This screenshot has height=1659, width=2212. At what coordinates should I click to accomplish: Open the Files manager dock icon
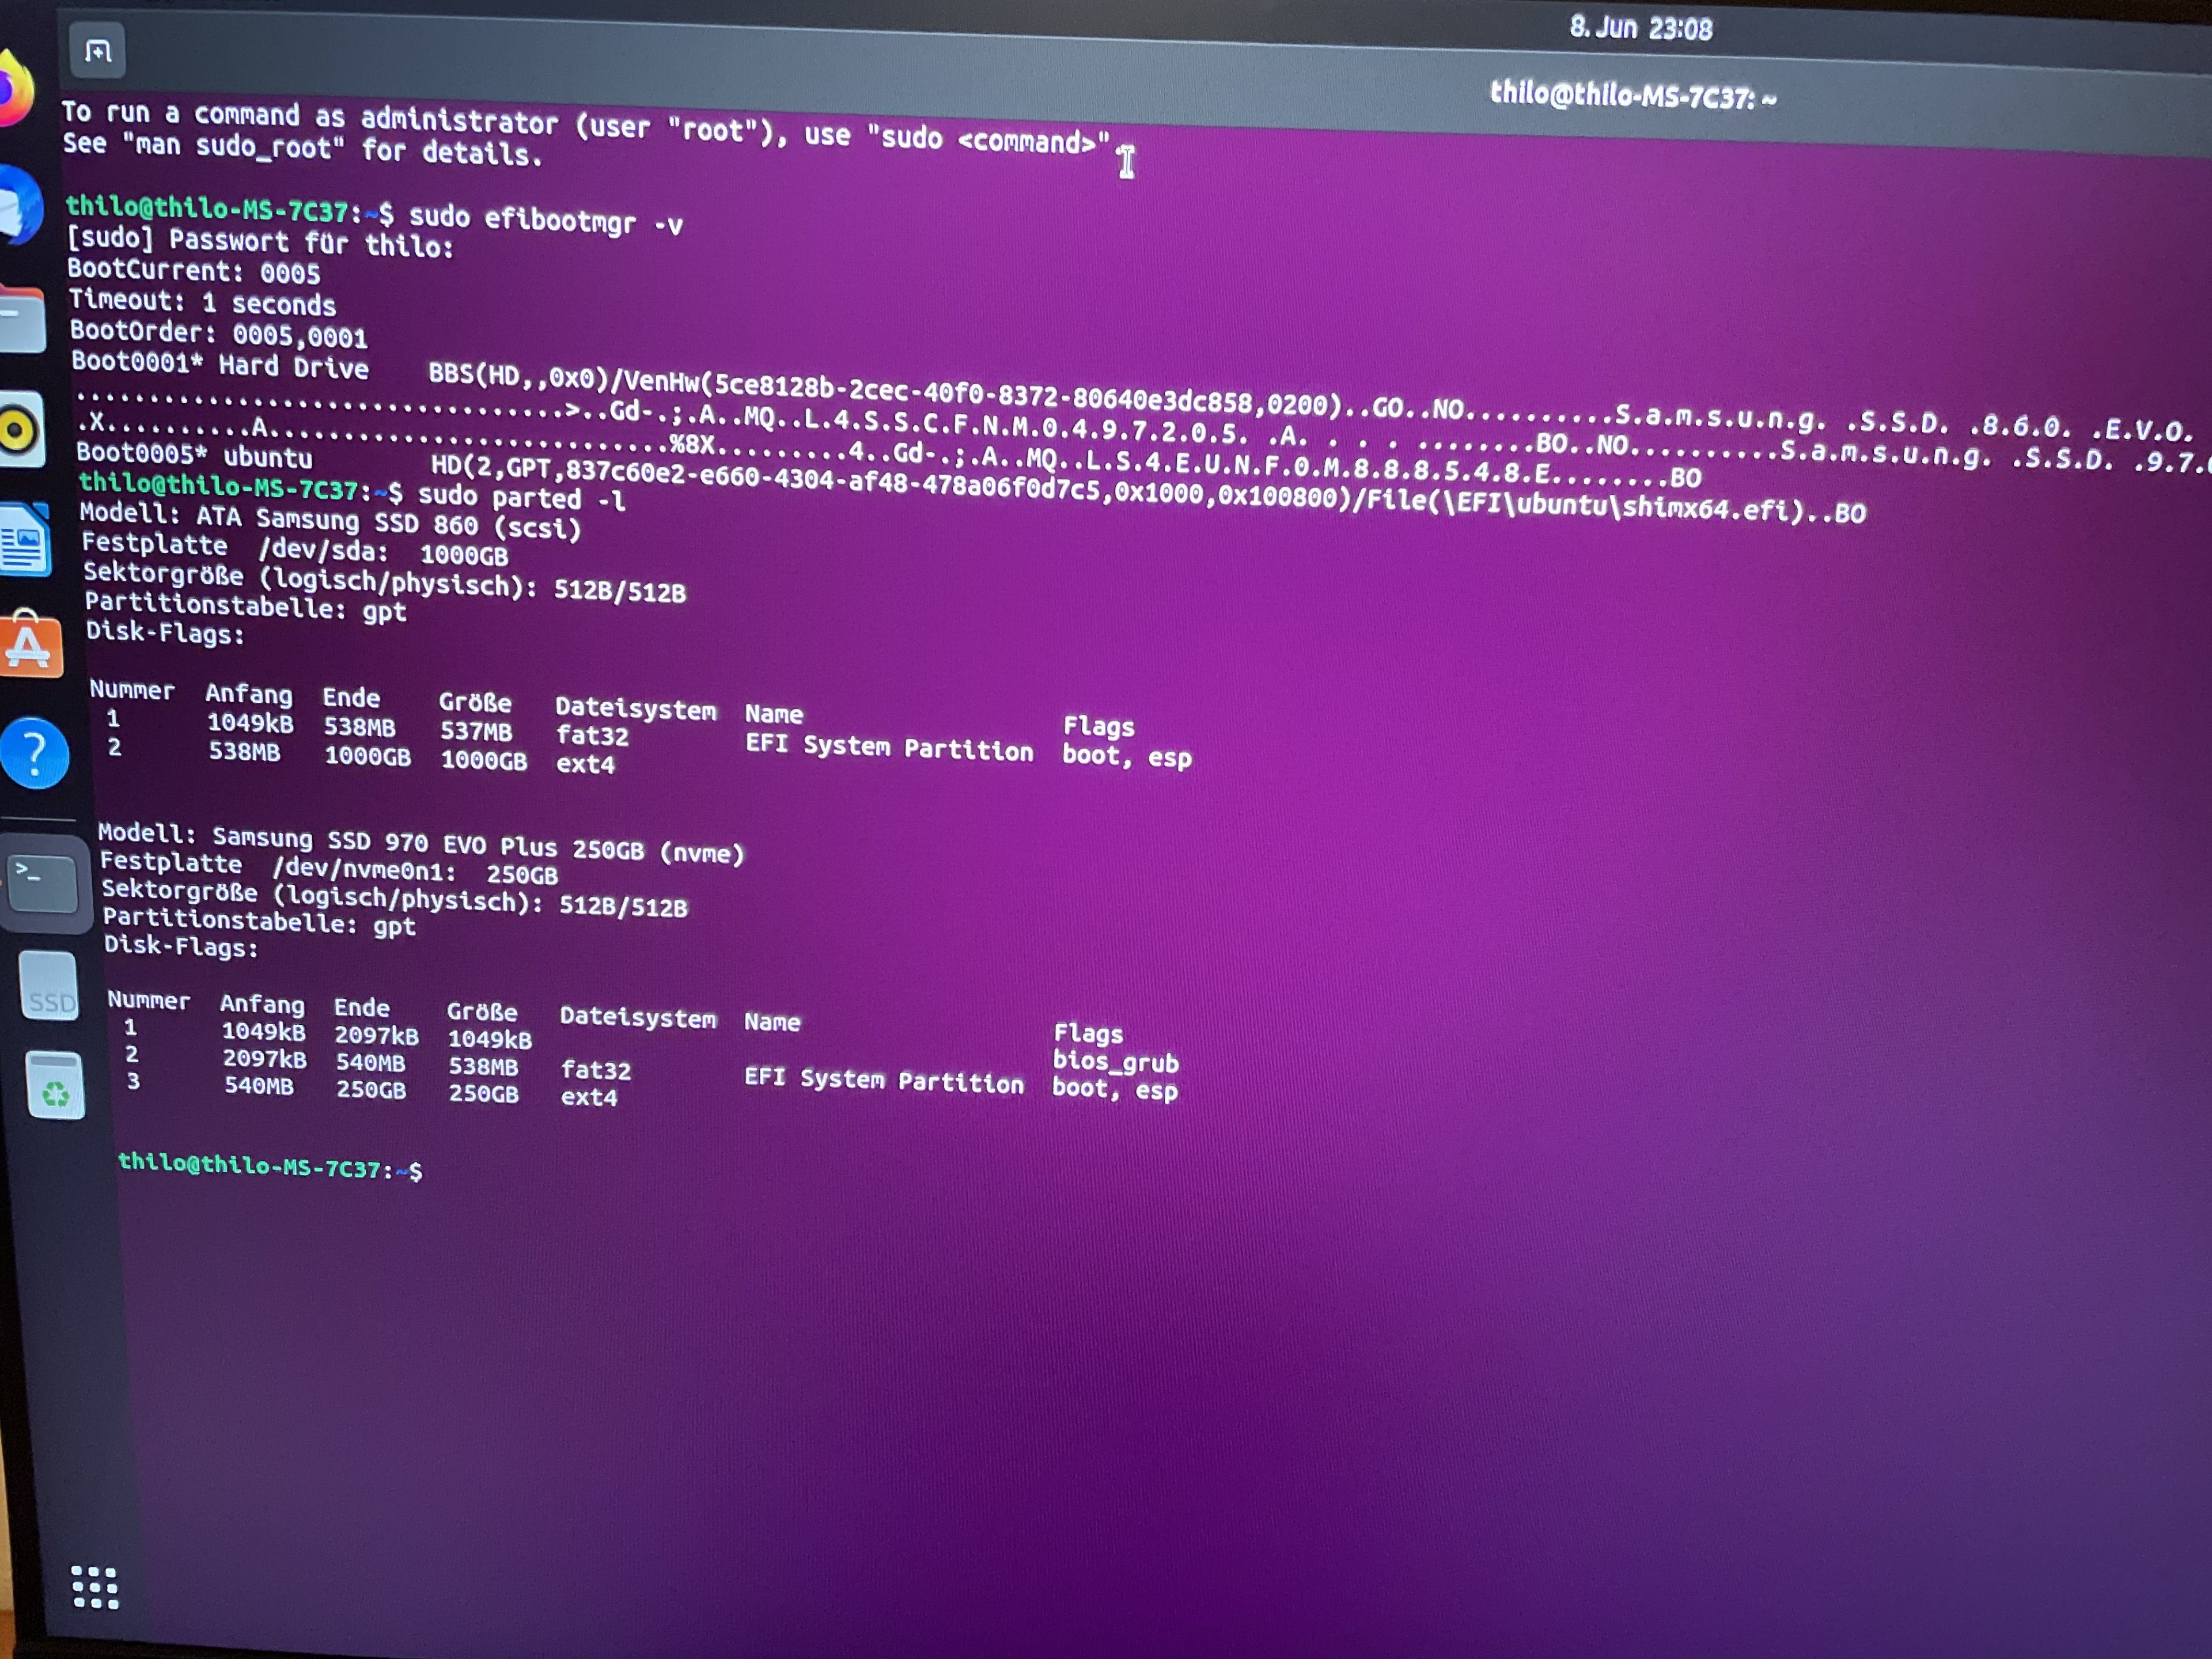22,318
